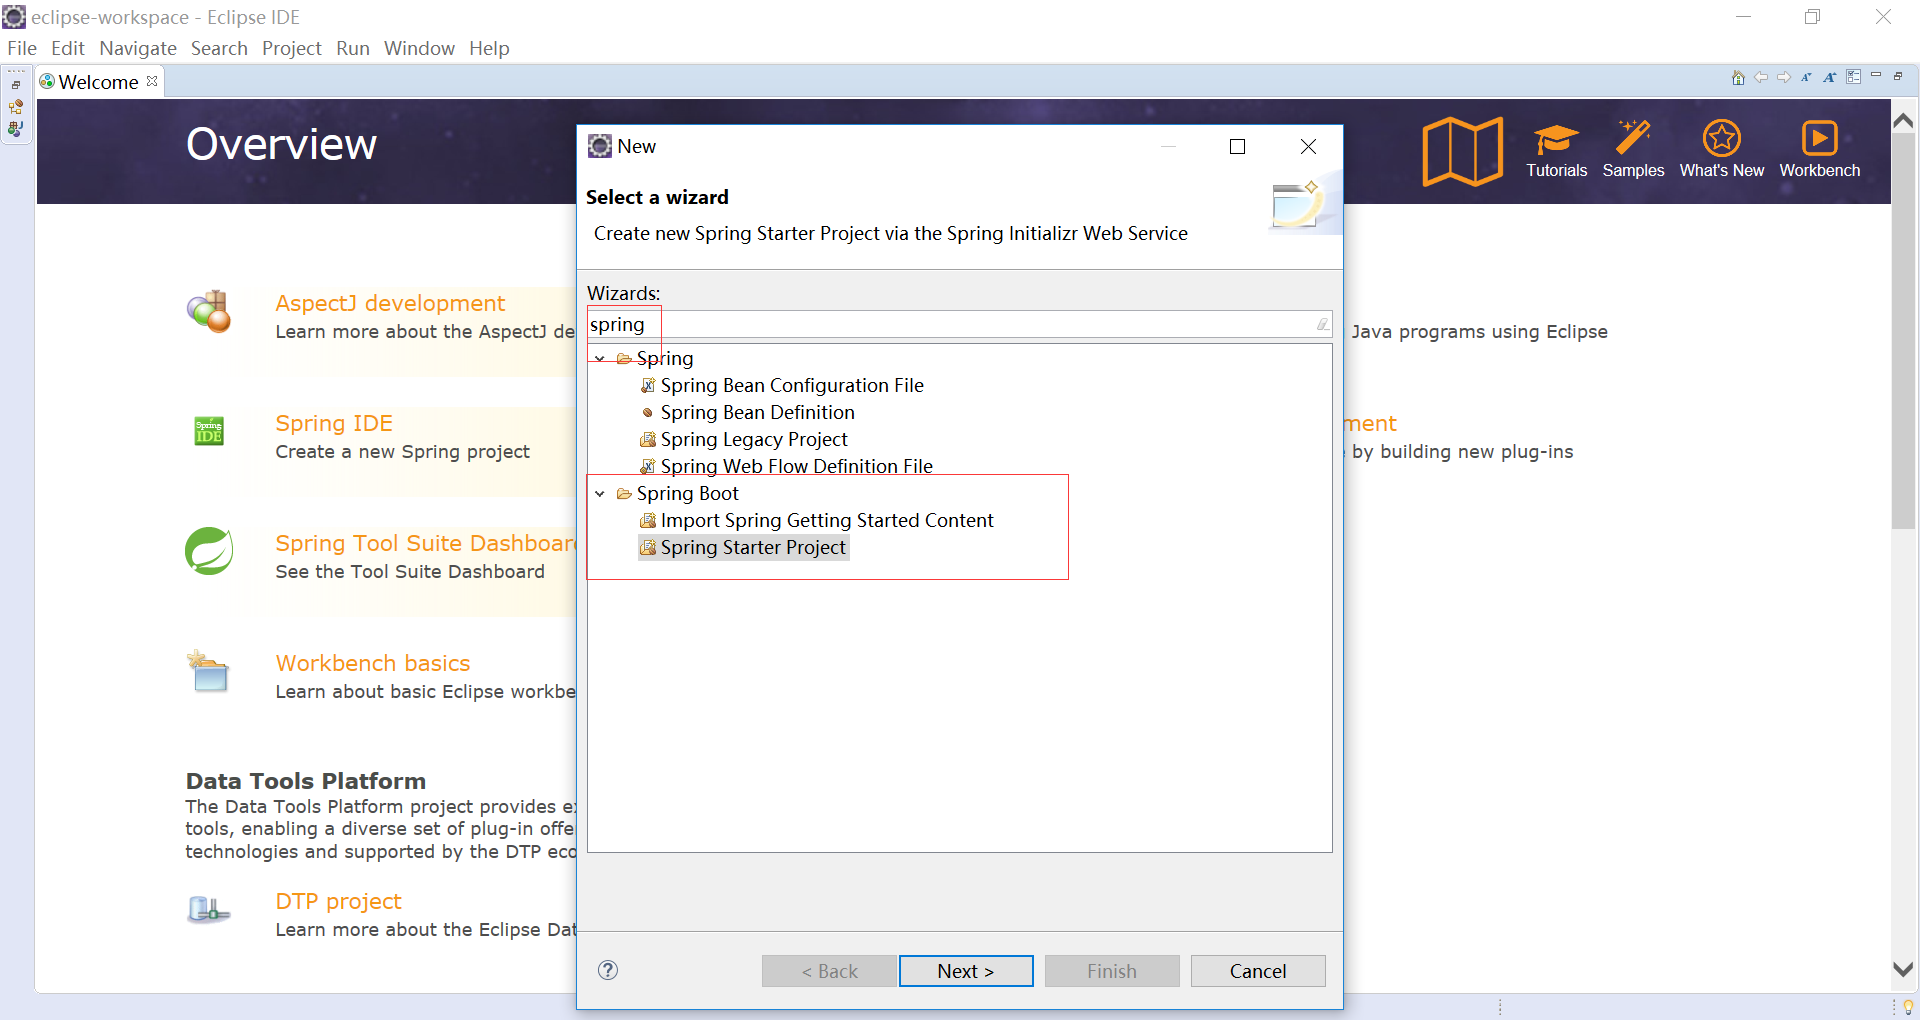Open the Type Hierarchy fast view icon
Viewport: 1920px width, 1020px height.
pos(16,107)
